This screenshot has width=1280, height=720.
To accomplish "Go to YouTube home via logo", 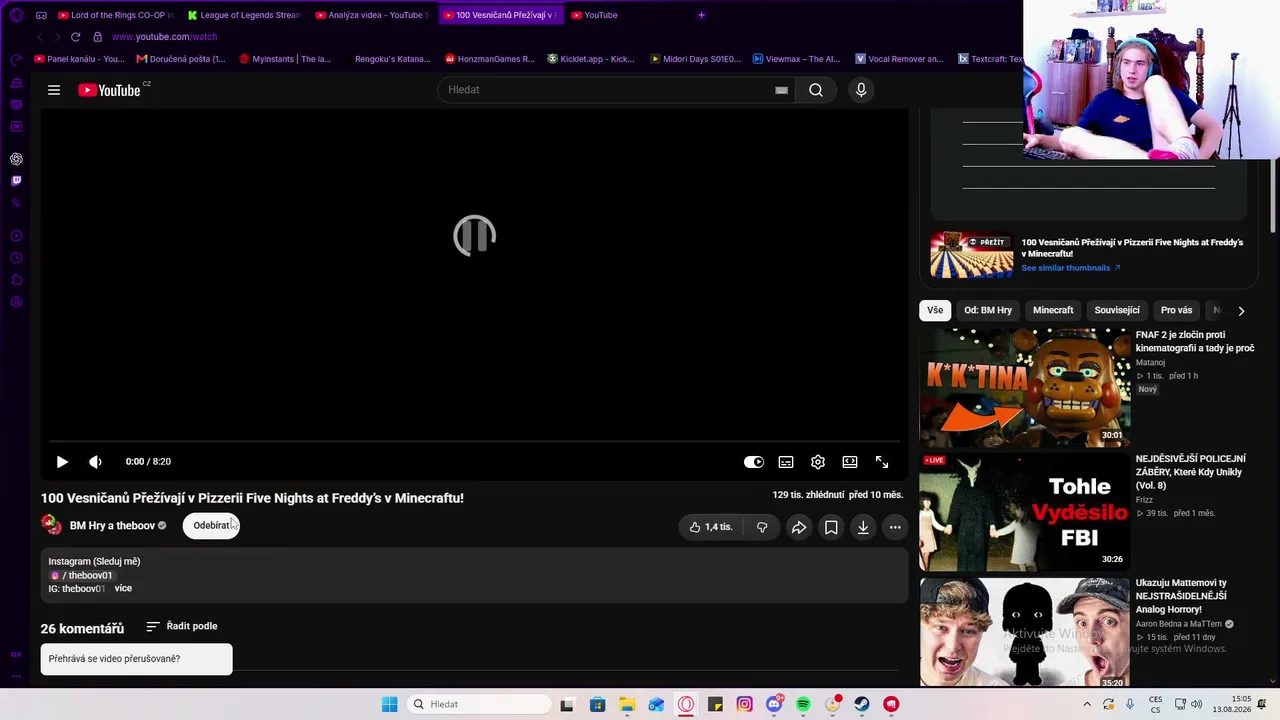I will coord(110,90).
